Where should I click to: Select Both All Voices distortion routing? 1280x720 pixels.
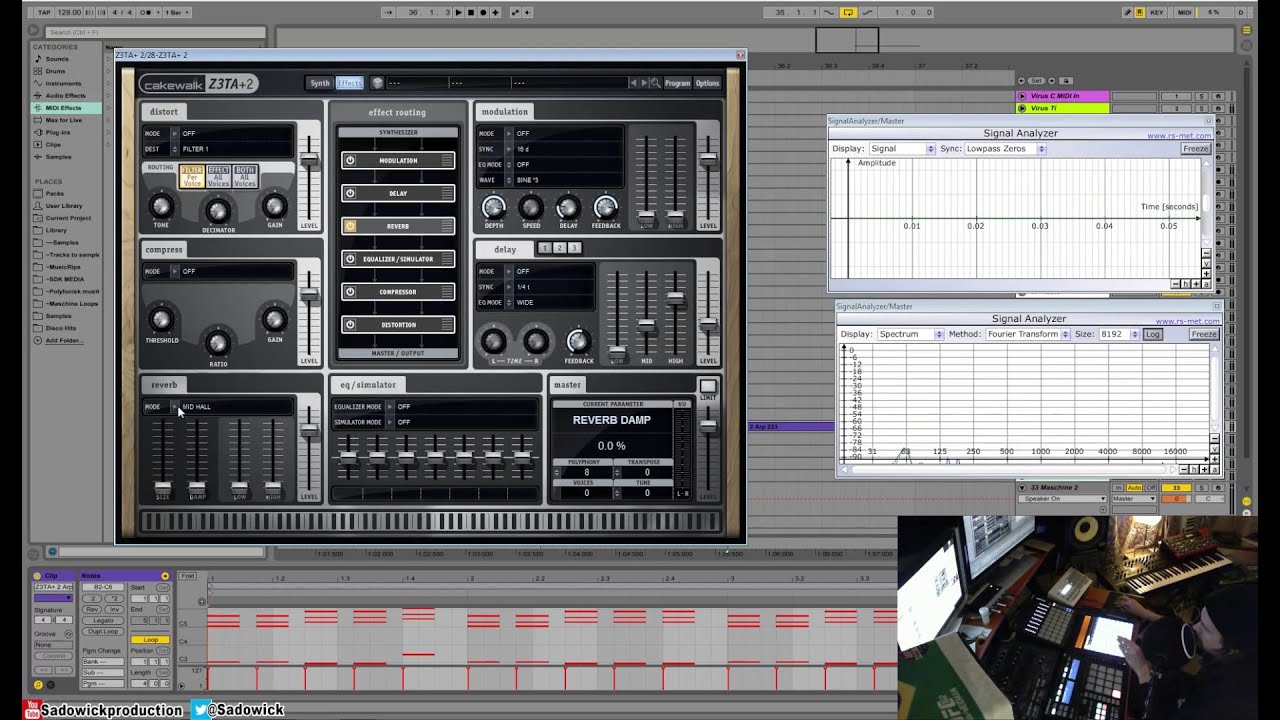(245, 177)
